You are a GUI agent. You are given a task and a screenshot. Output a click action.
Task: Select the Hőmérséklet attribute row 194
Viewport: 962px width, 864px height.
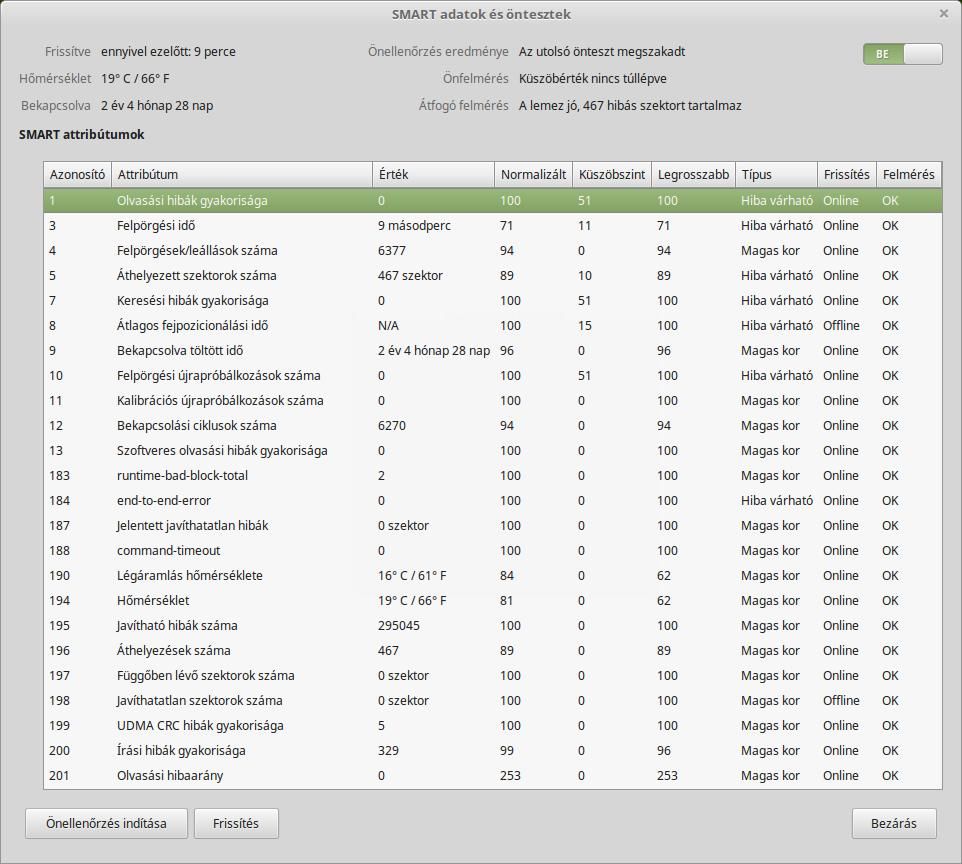(493, 601)
